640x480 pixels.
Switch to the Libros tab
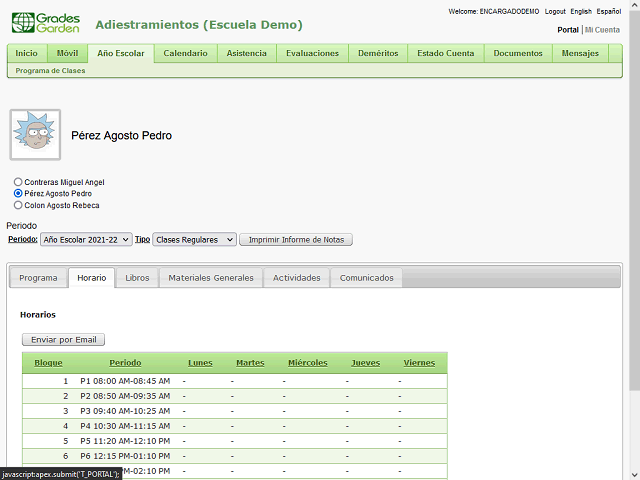[x=137, y=278]
